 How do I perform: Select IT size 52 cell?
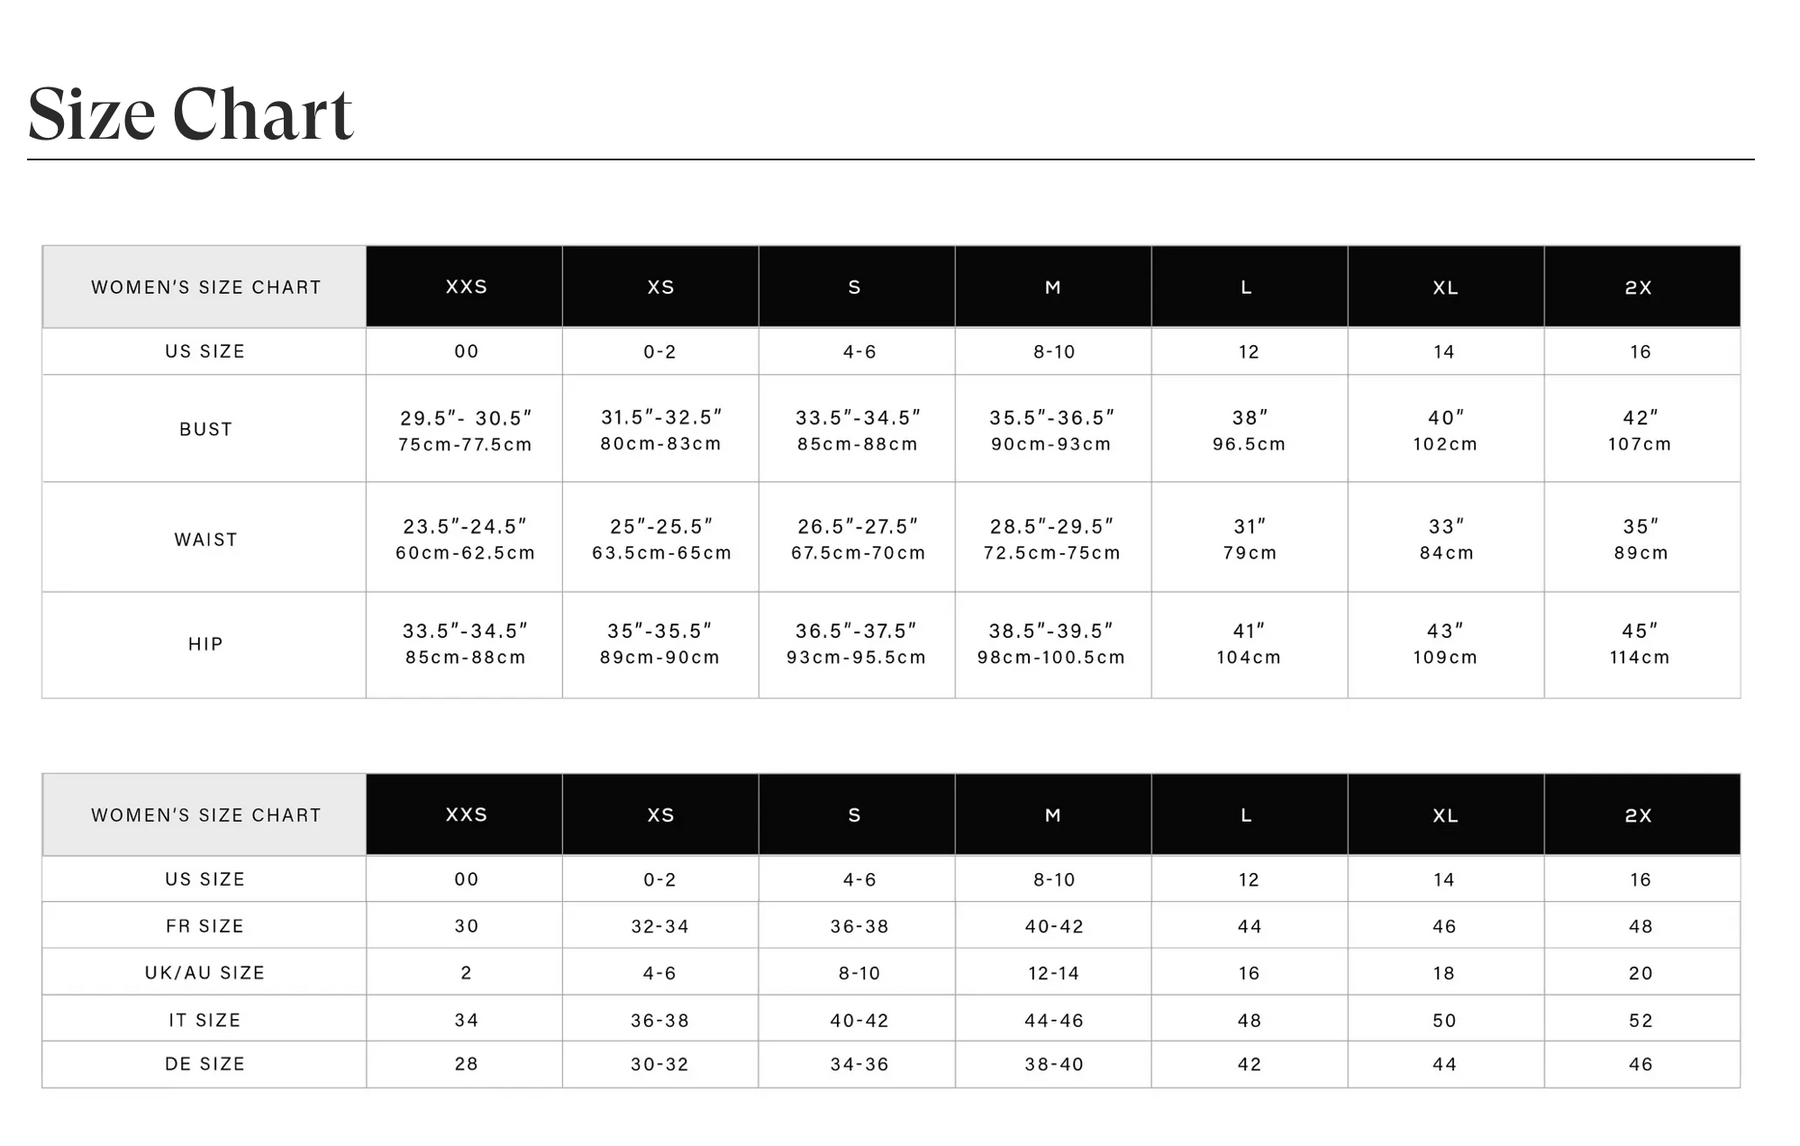(x=1641, y=1020)
